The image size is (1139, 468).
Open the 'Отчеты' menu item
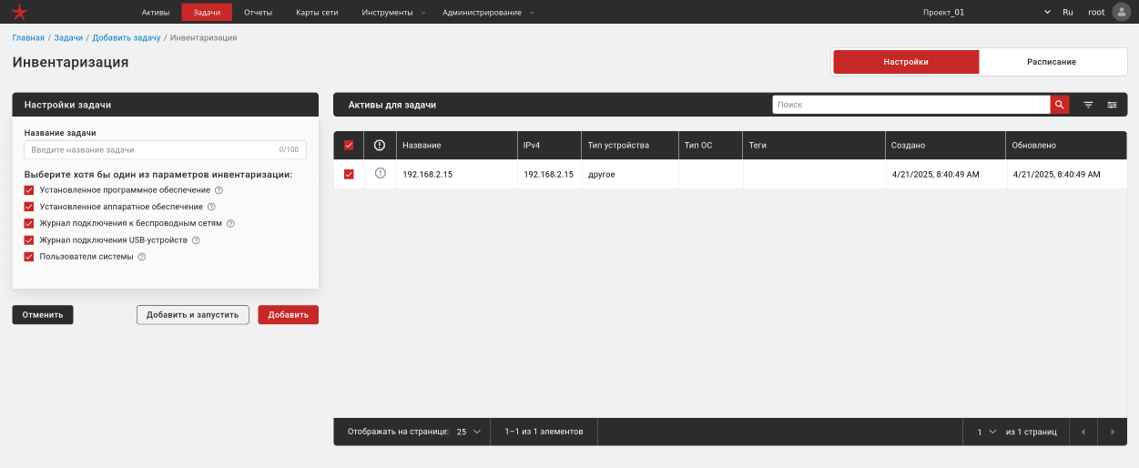[258, 12]
